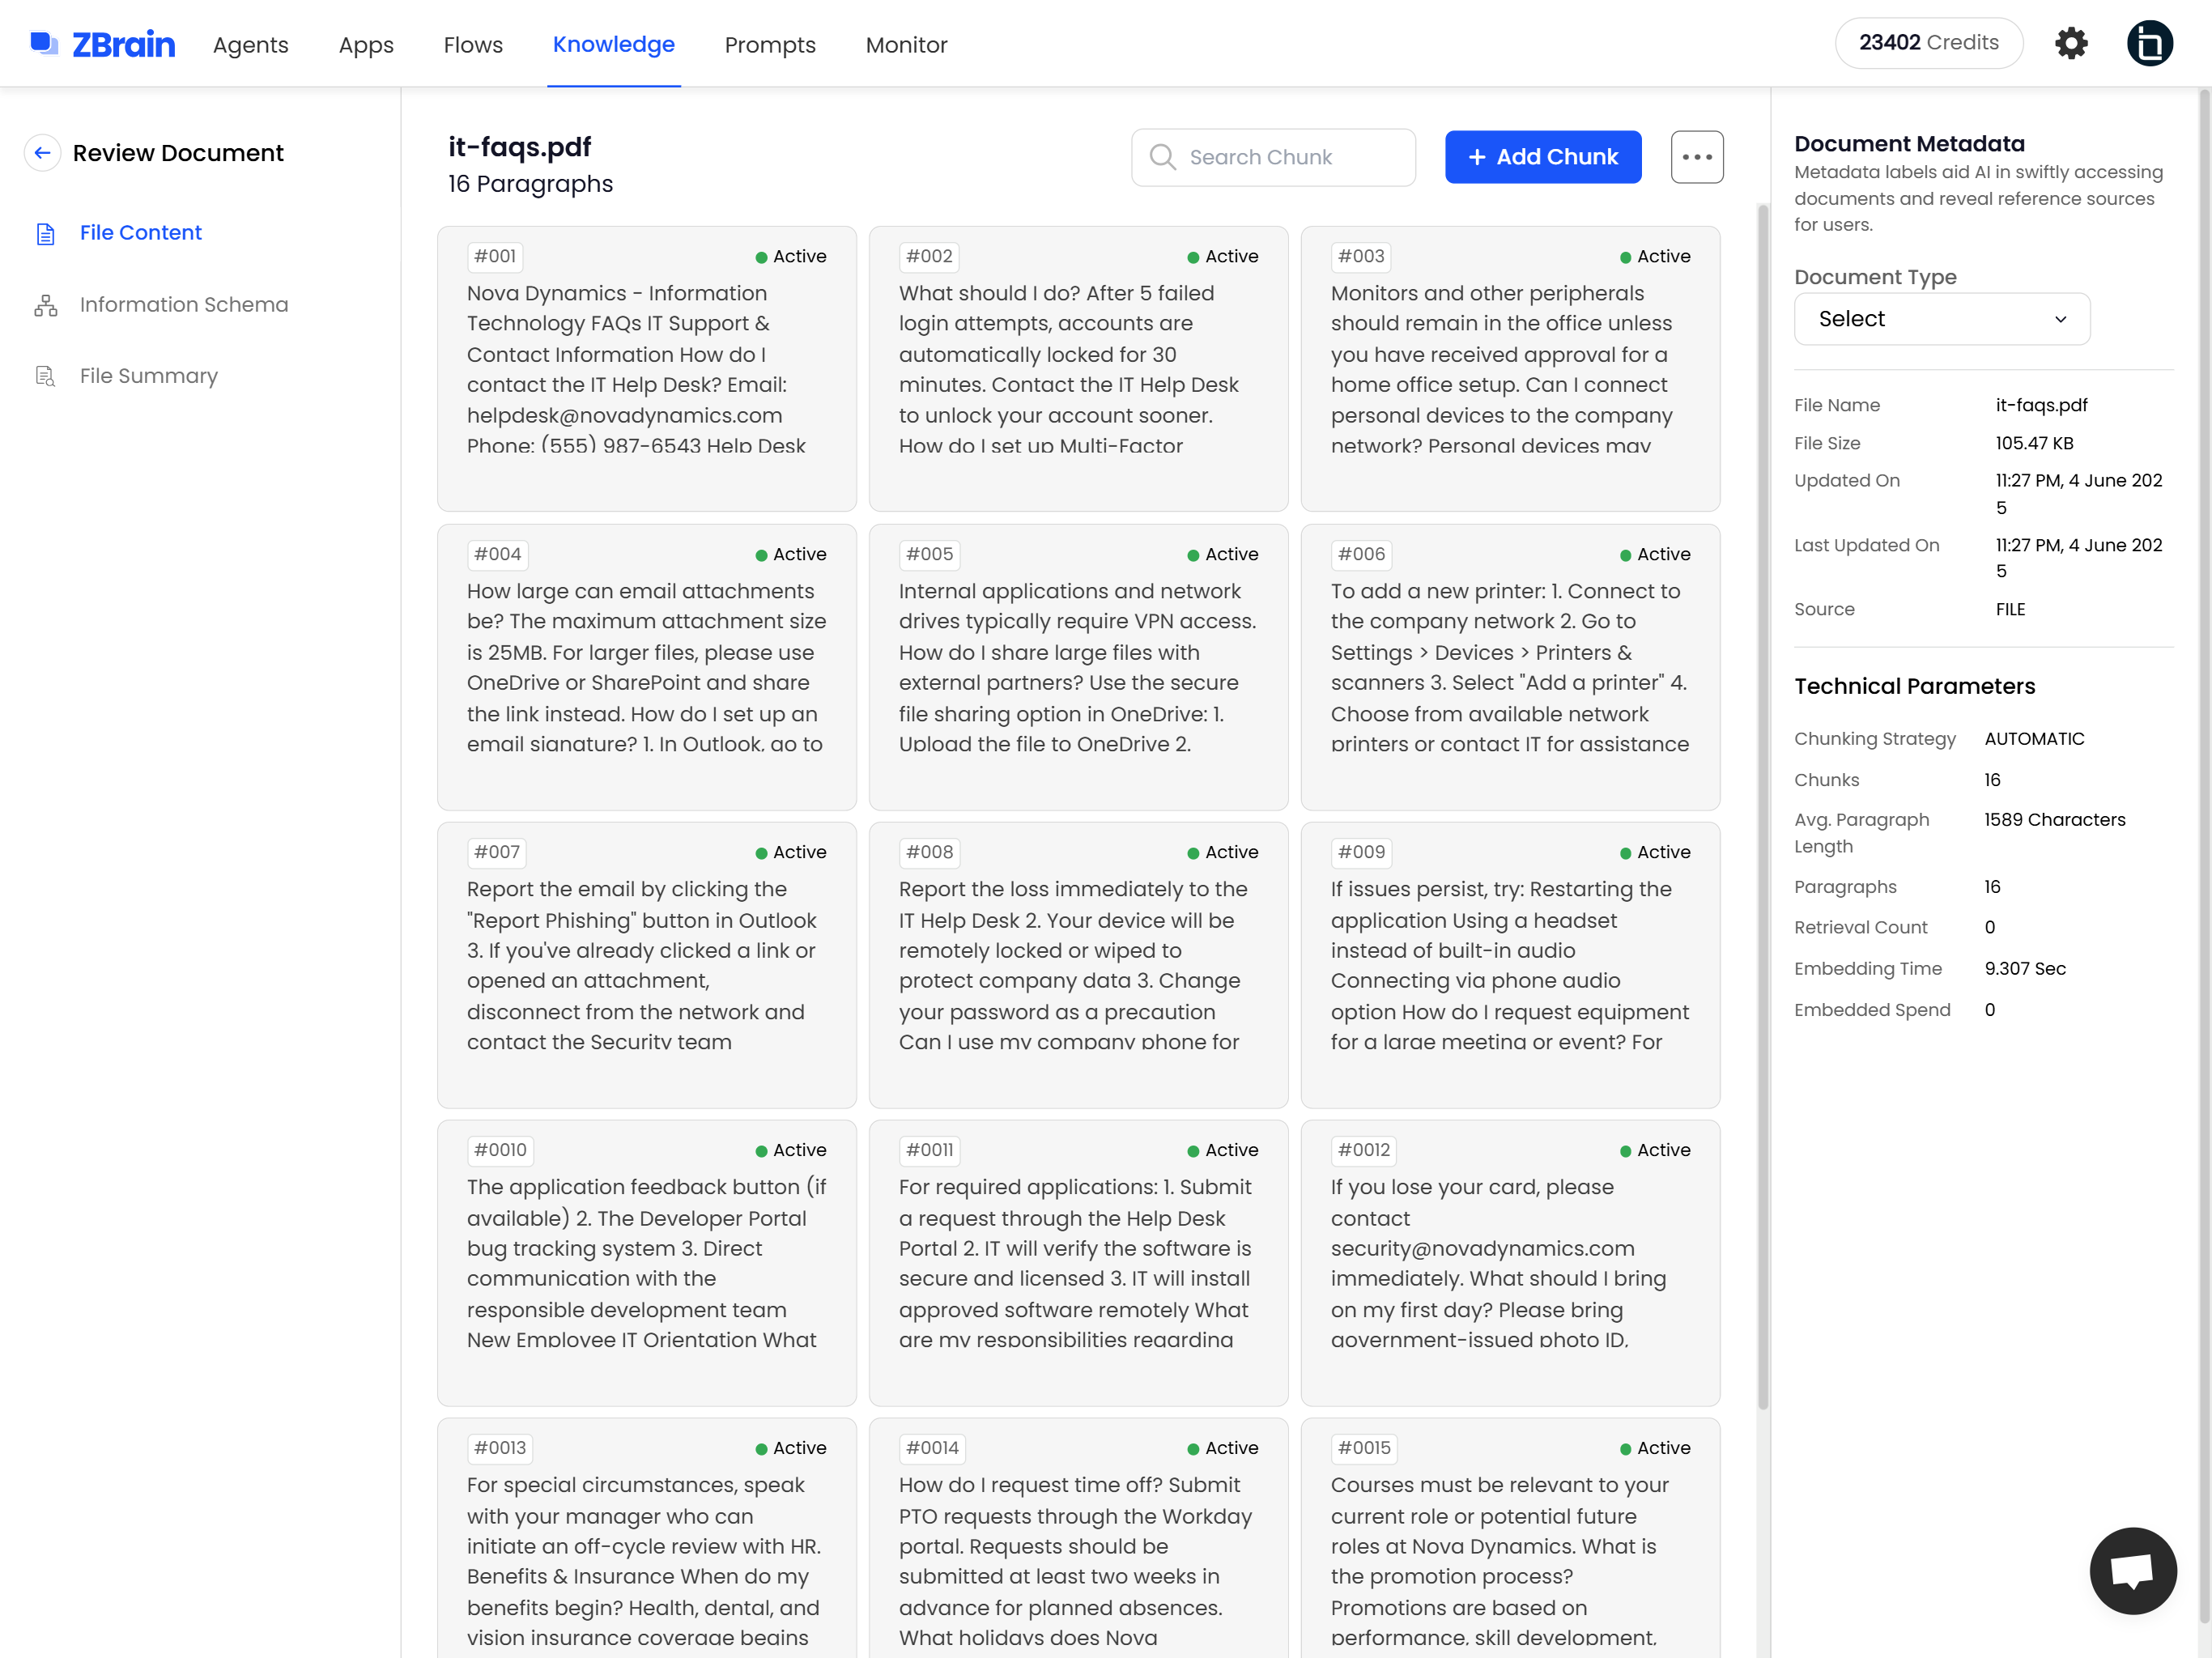Open Information Schema in the sidebar
The height and width of the screenshot is (1658, 2212).
[184, 305]
